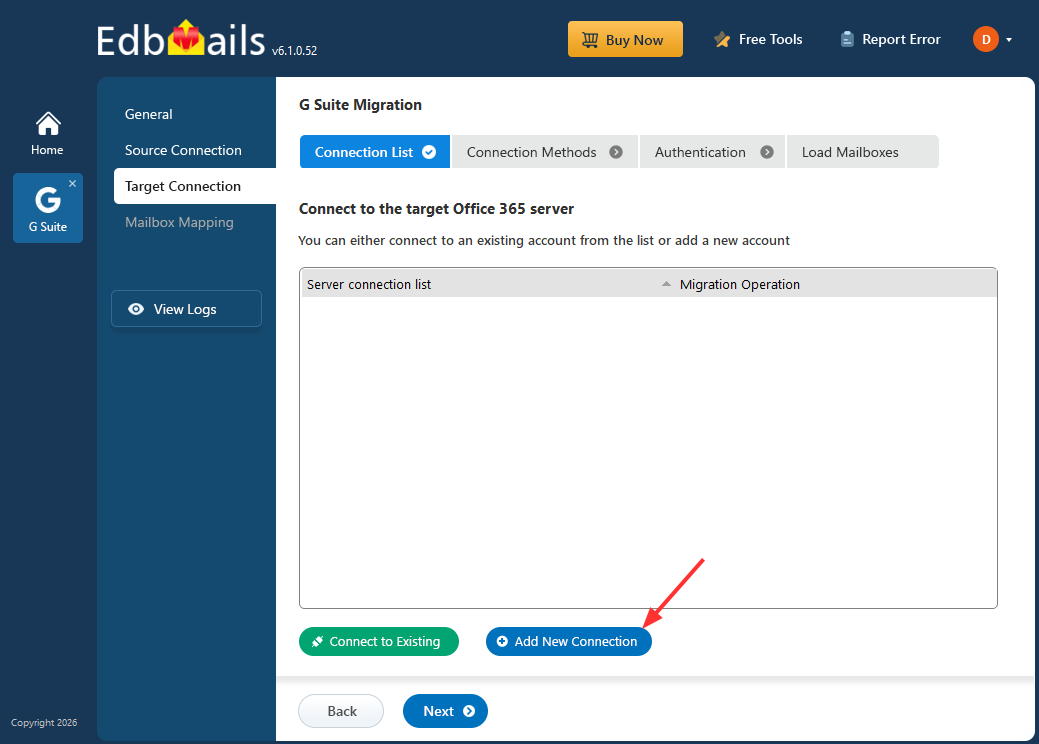The height and width of the screenshot is (744, 1039).
Task: Click the Next button
Action: tap(445, 711)
